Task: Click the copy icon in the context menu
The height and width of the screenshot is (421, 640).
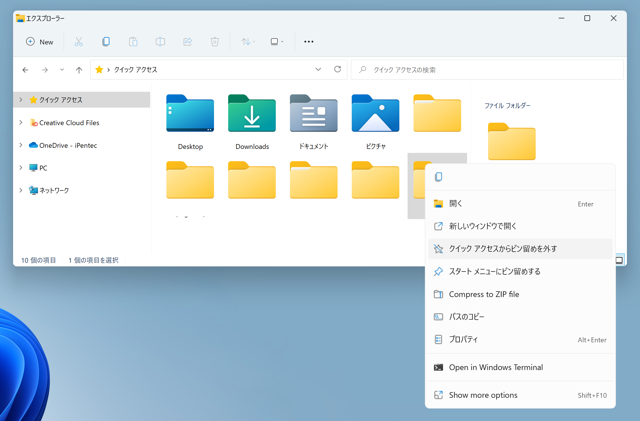Action: pyautogui.click(x=439, y=177)
